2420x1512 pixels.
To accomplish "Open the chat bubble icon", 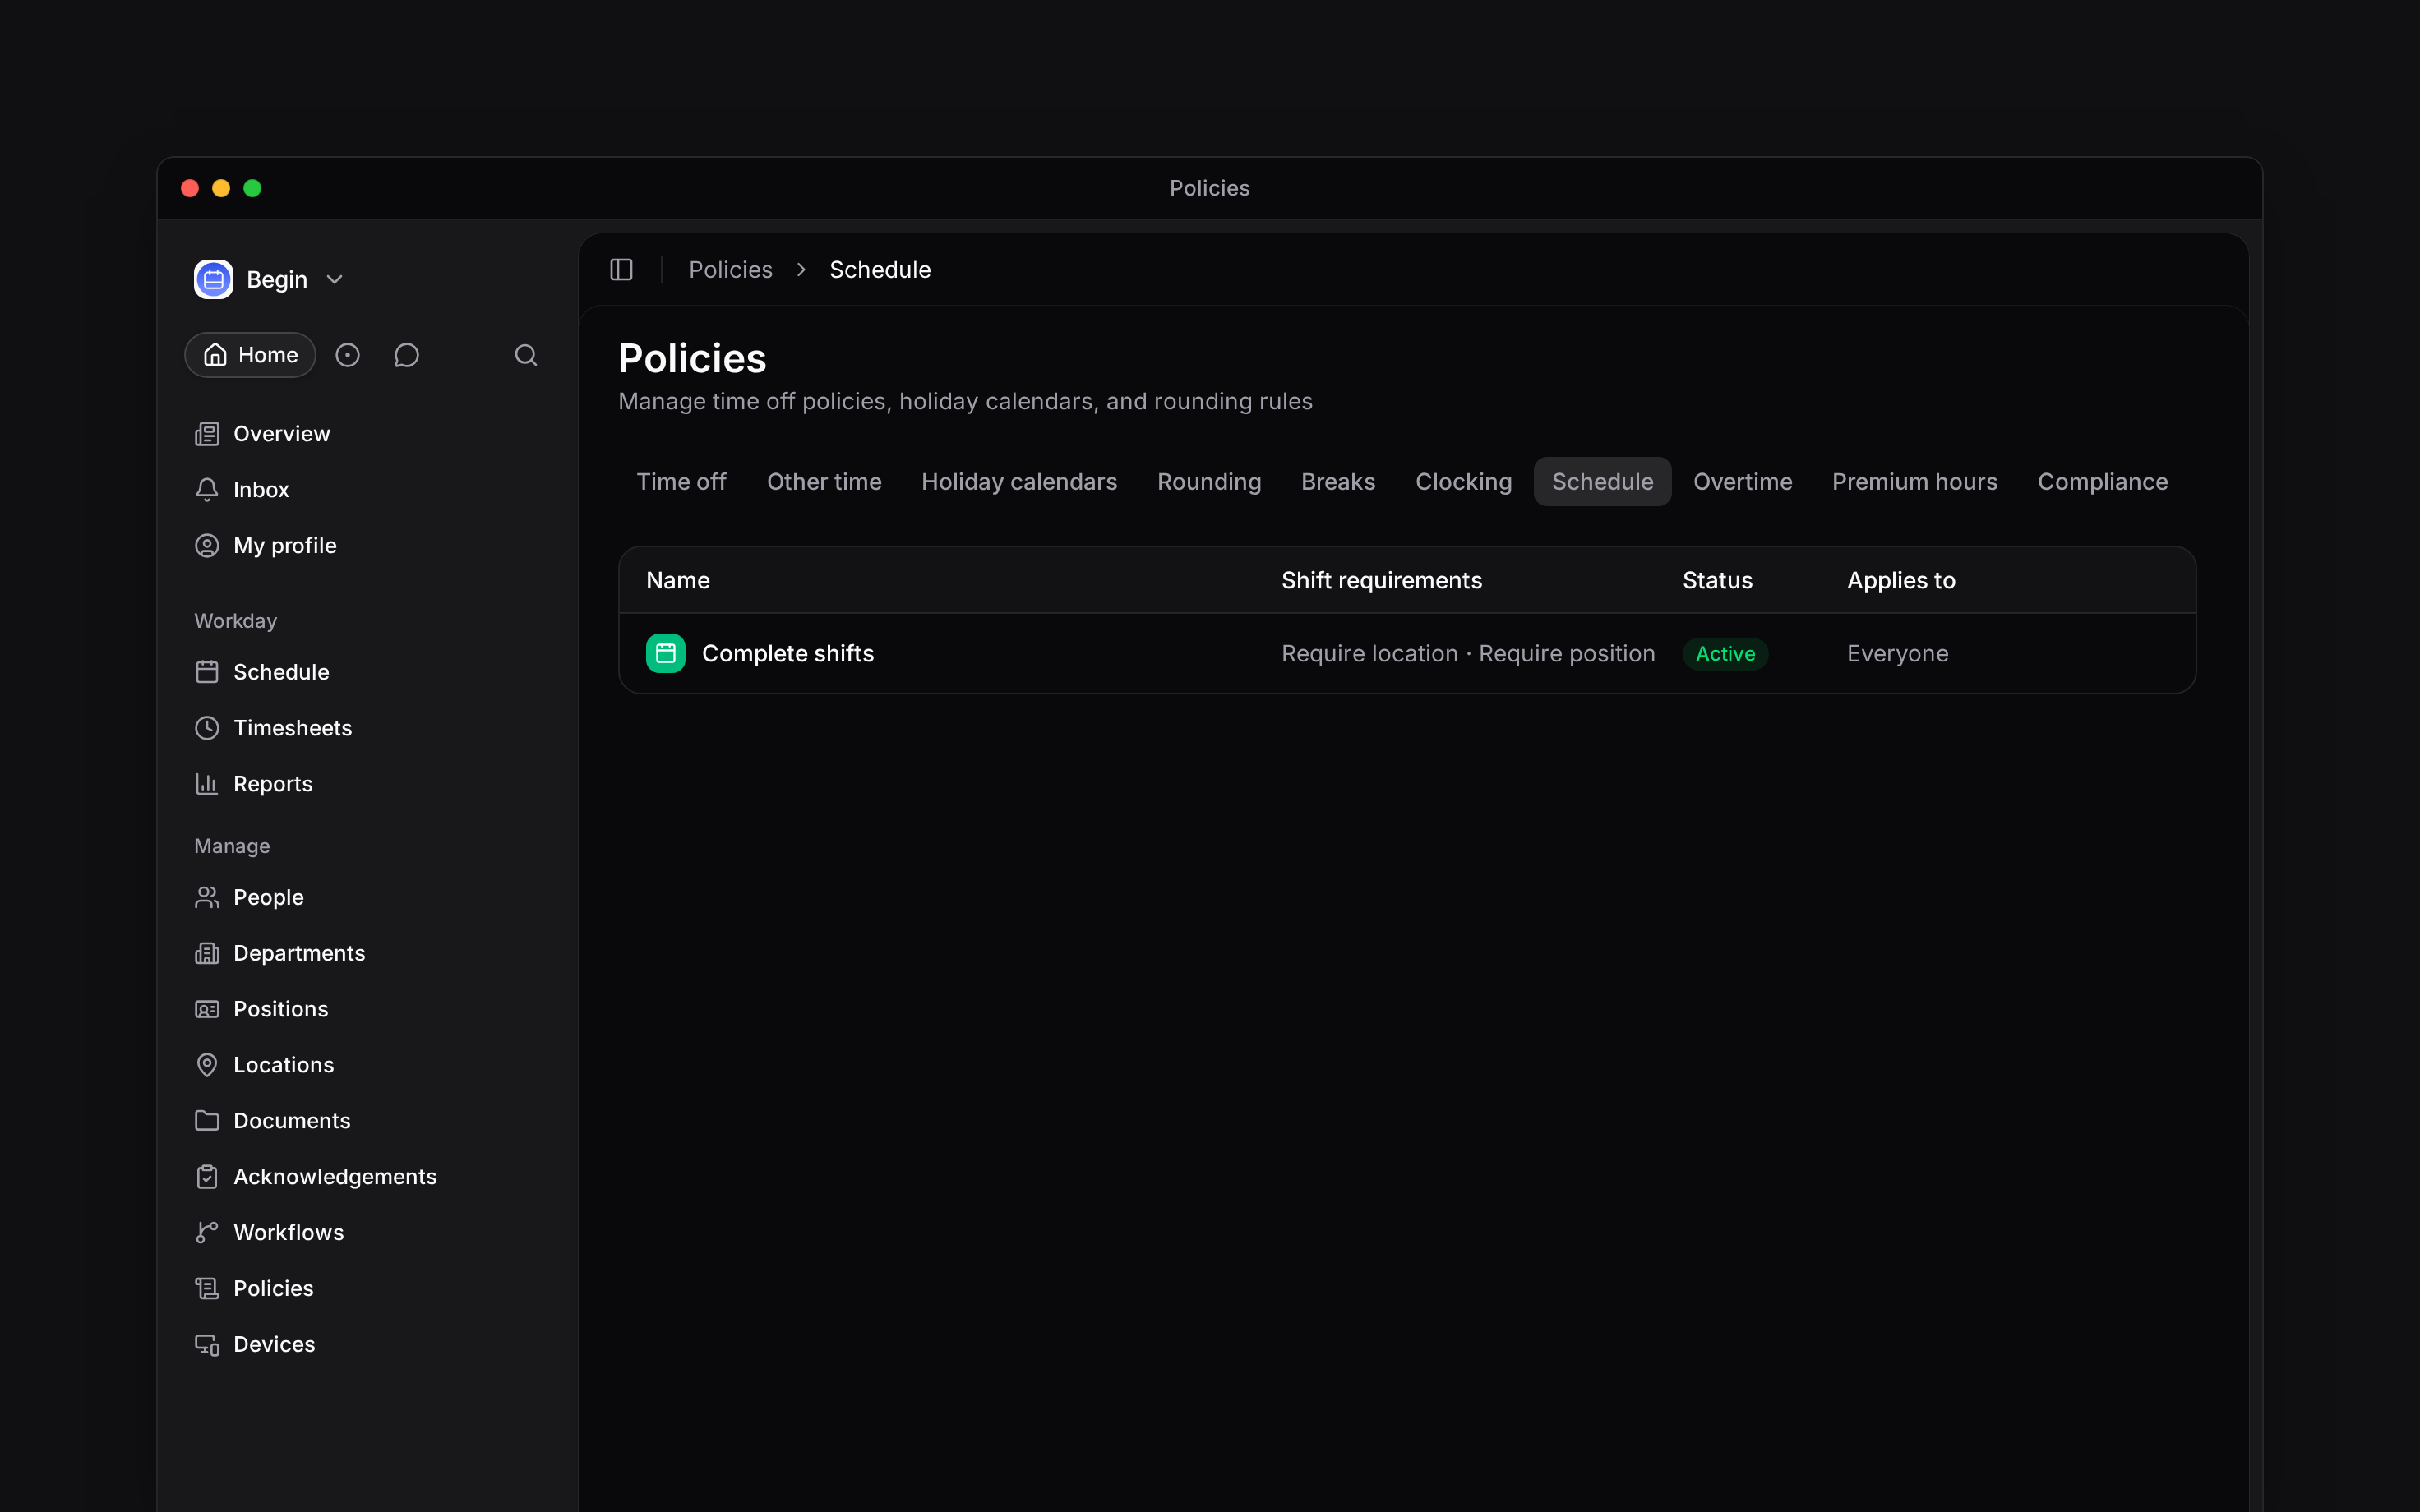I will click(x=406, y=355).
